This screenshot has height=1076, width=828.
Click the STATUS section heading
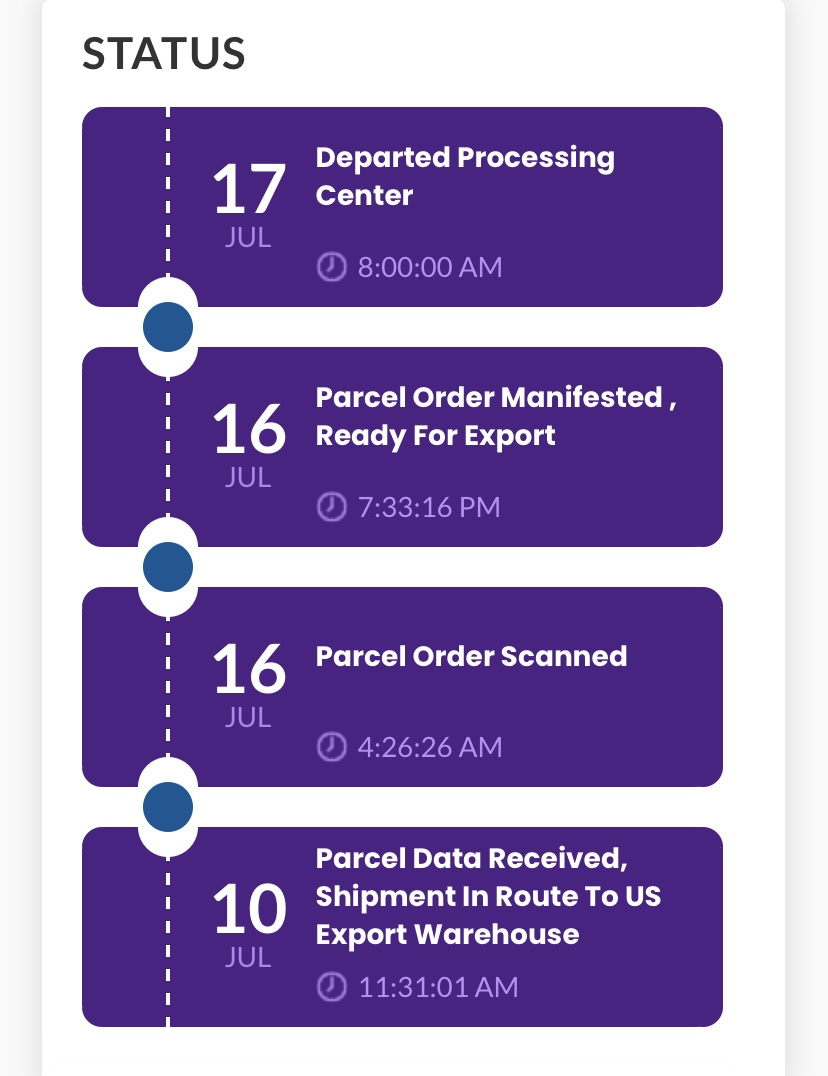[164, 54]
